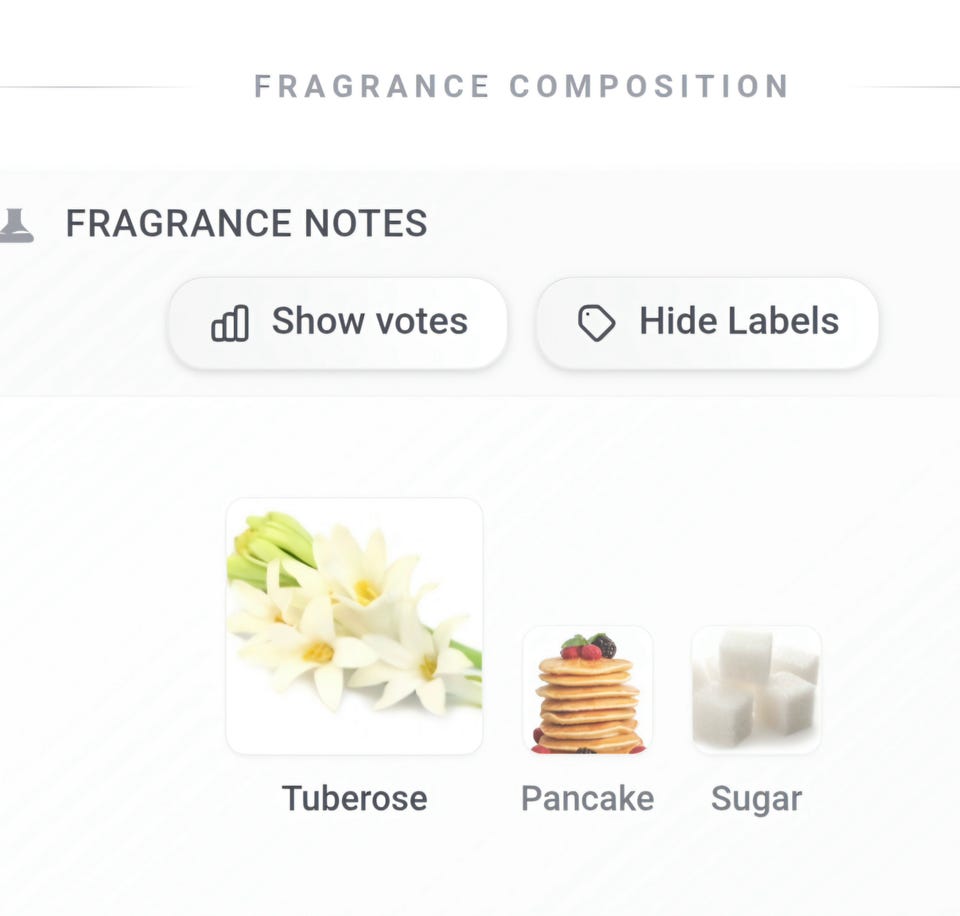Tap the berries atop the pancake stack

tap(590, 647)
